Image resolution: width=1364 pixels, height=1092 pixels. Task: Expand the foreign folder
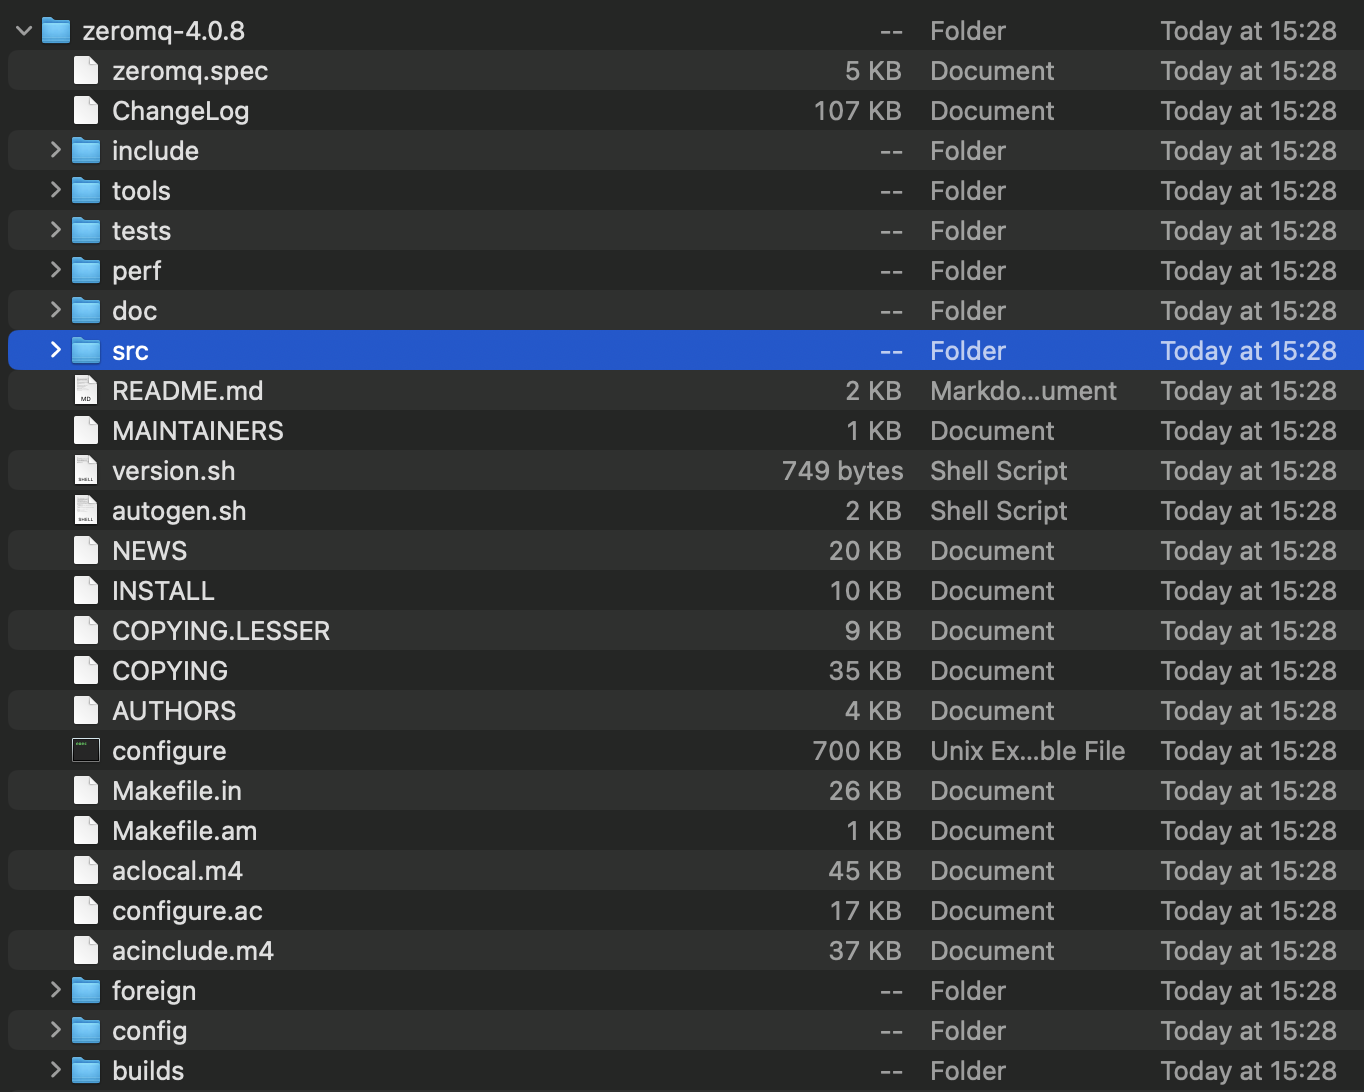pyautogui.click(x=56, y=991)
